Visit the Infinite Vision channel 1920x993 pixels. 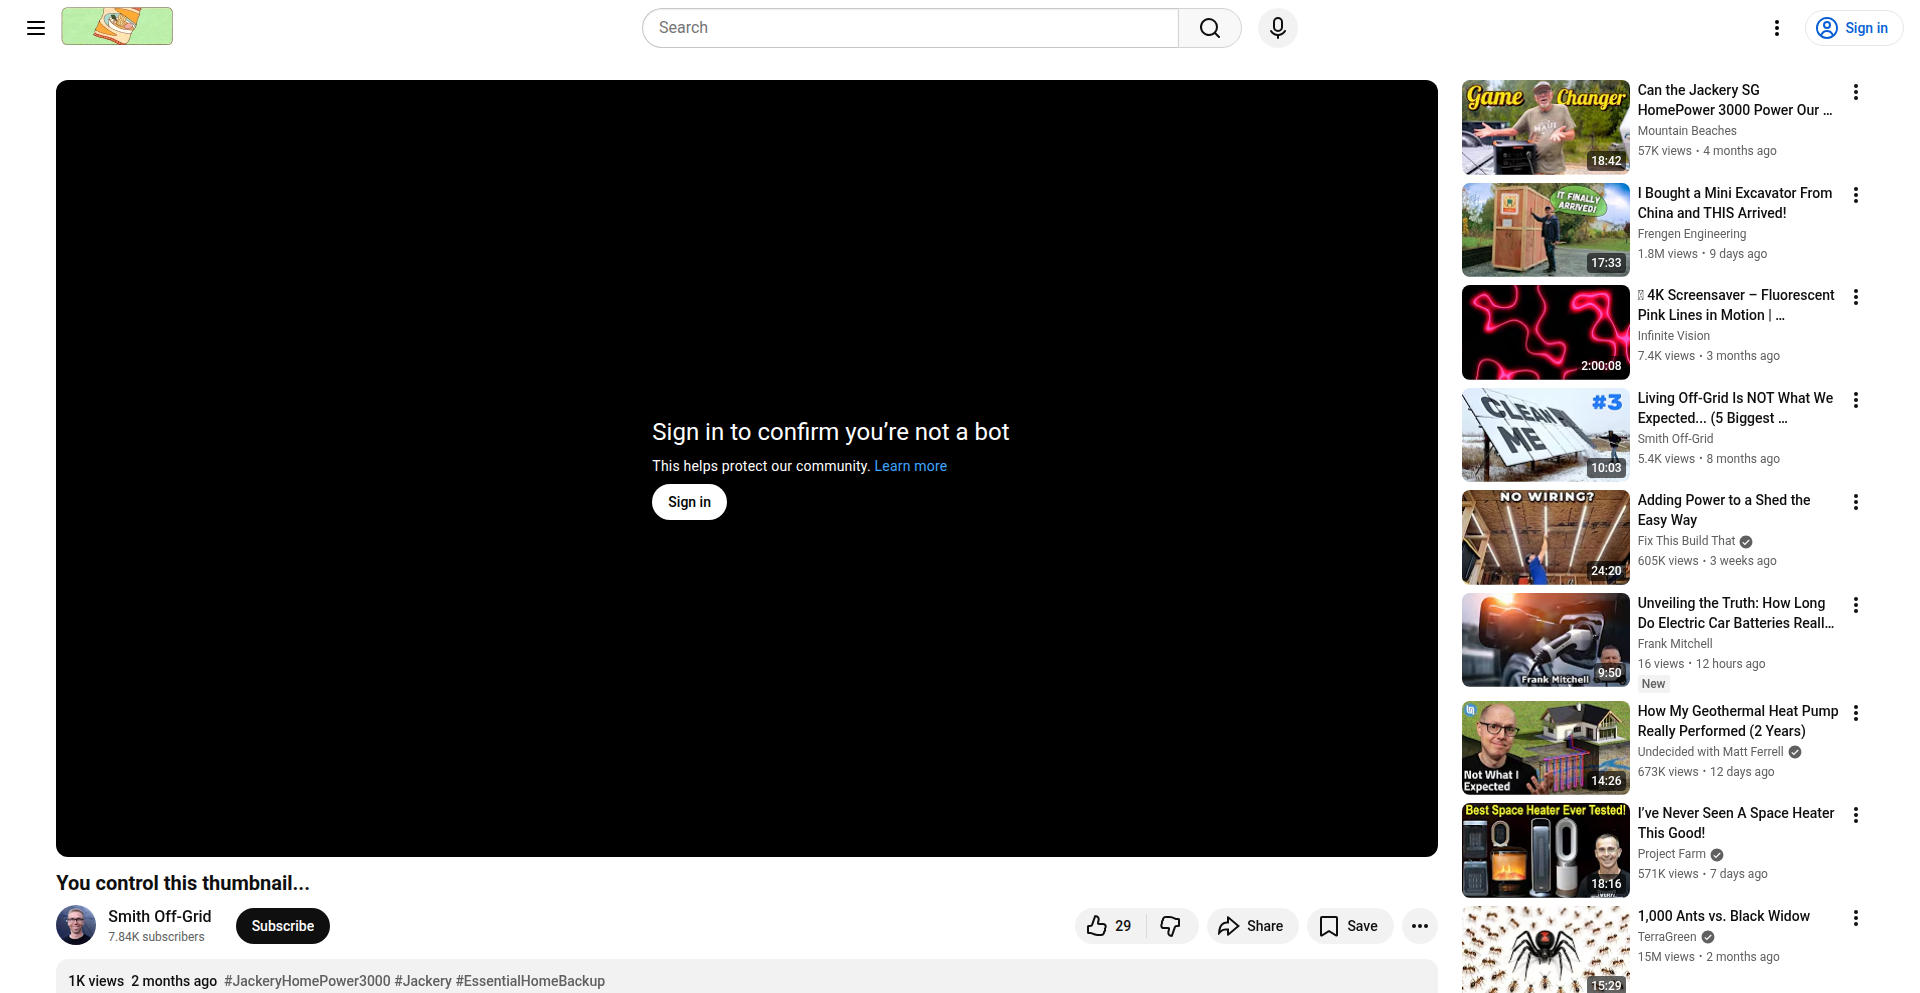click(x=1674, y=336)
